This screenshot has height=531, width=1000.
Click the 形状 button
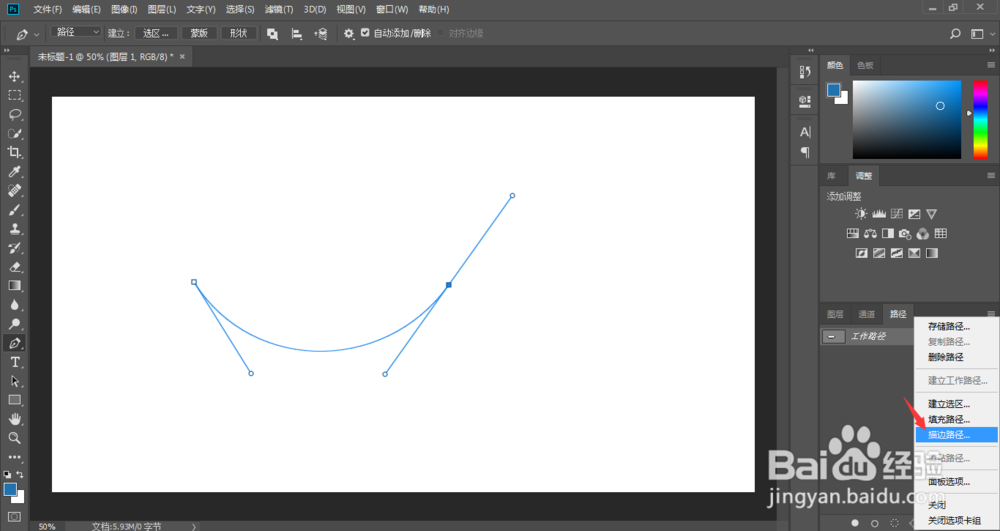tap(239, 33)
